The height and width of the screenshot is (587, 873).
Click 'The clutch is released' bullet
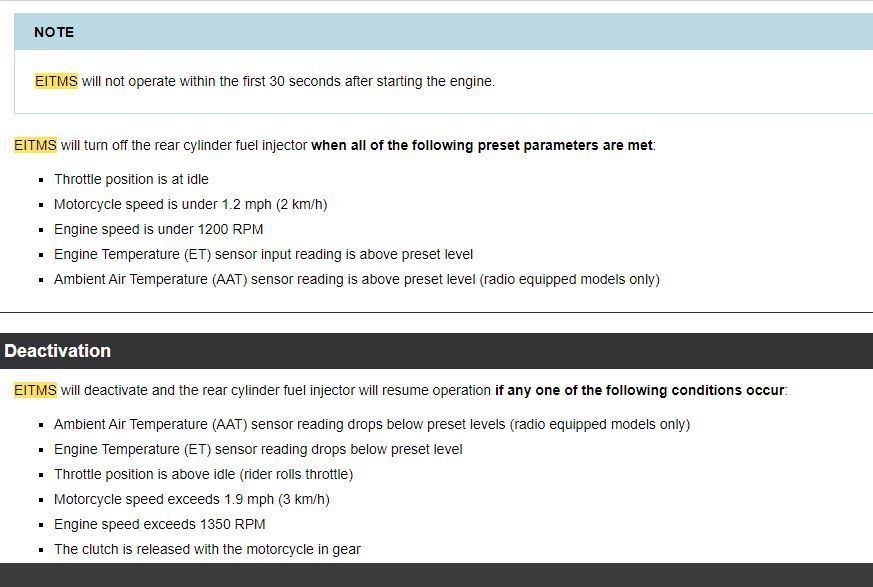pyautogui.click(x=207, y=549)
